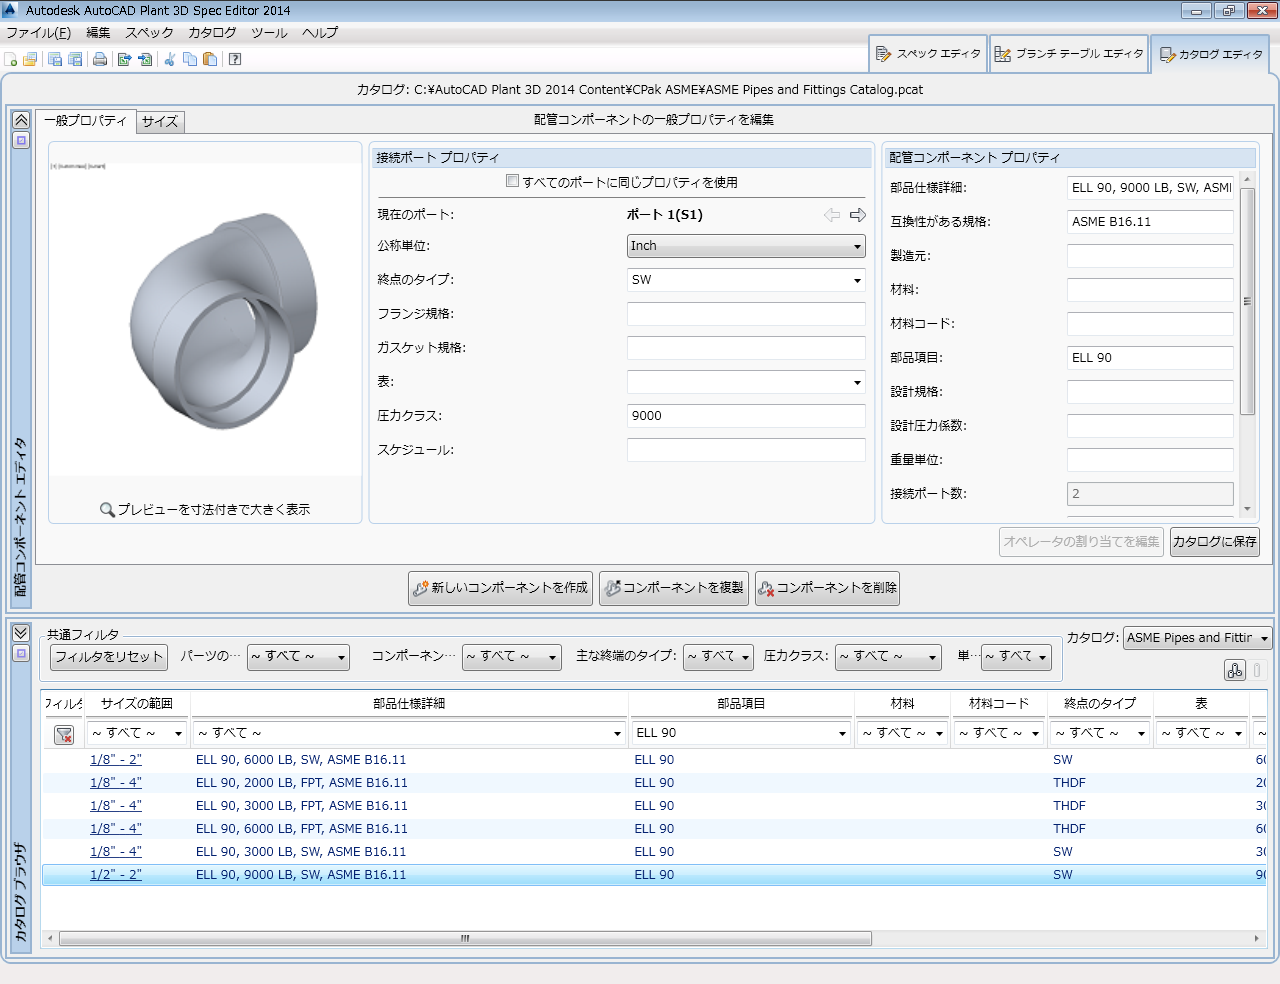Click コンポーネントを複製 button
This screenshot has width=1280, height=984.
click(674, 588)
